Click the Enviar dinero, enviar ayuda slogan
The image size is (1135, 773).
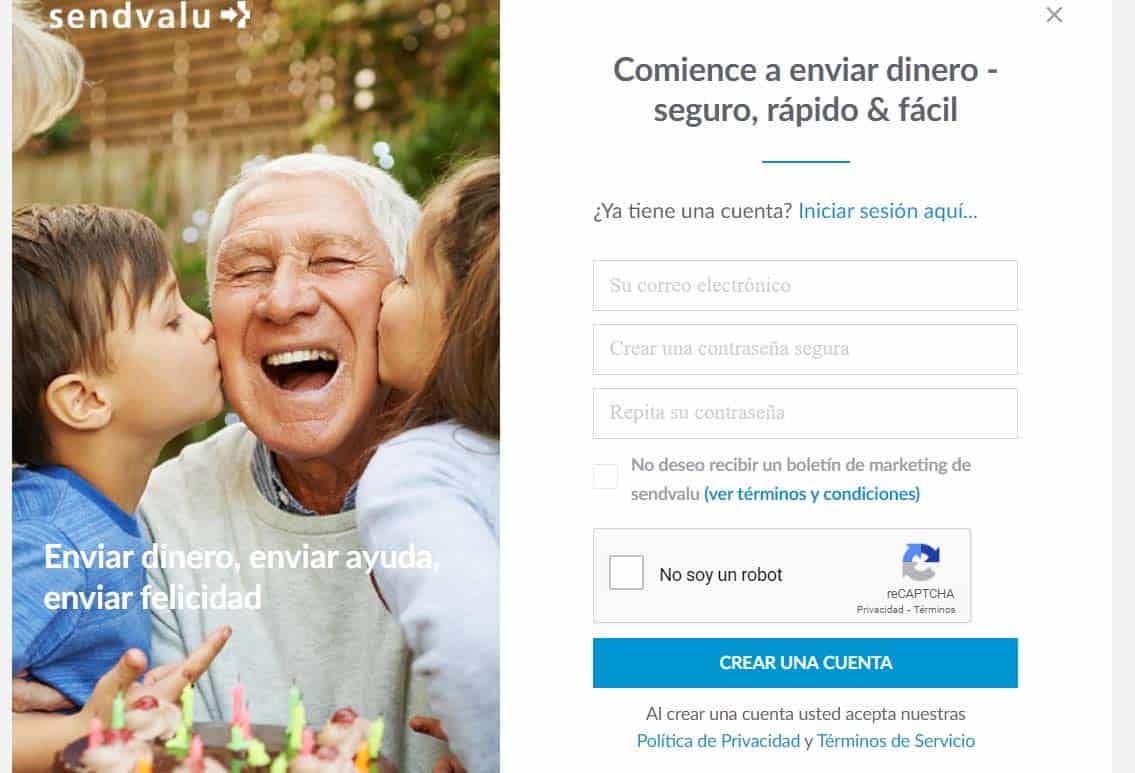[241, 578]
